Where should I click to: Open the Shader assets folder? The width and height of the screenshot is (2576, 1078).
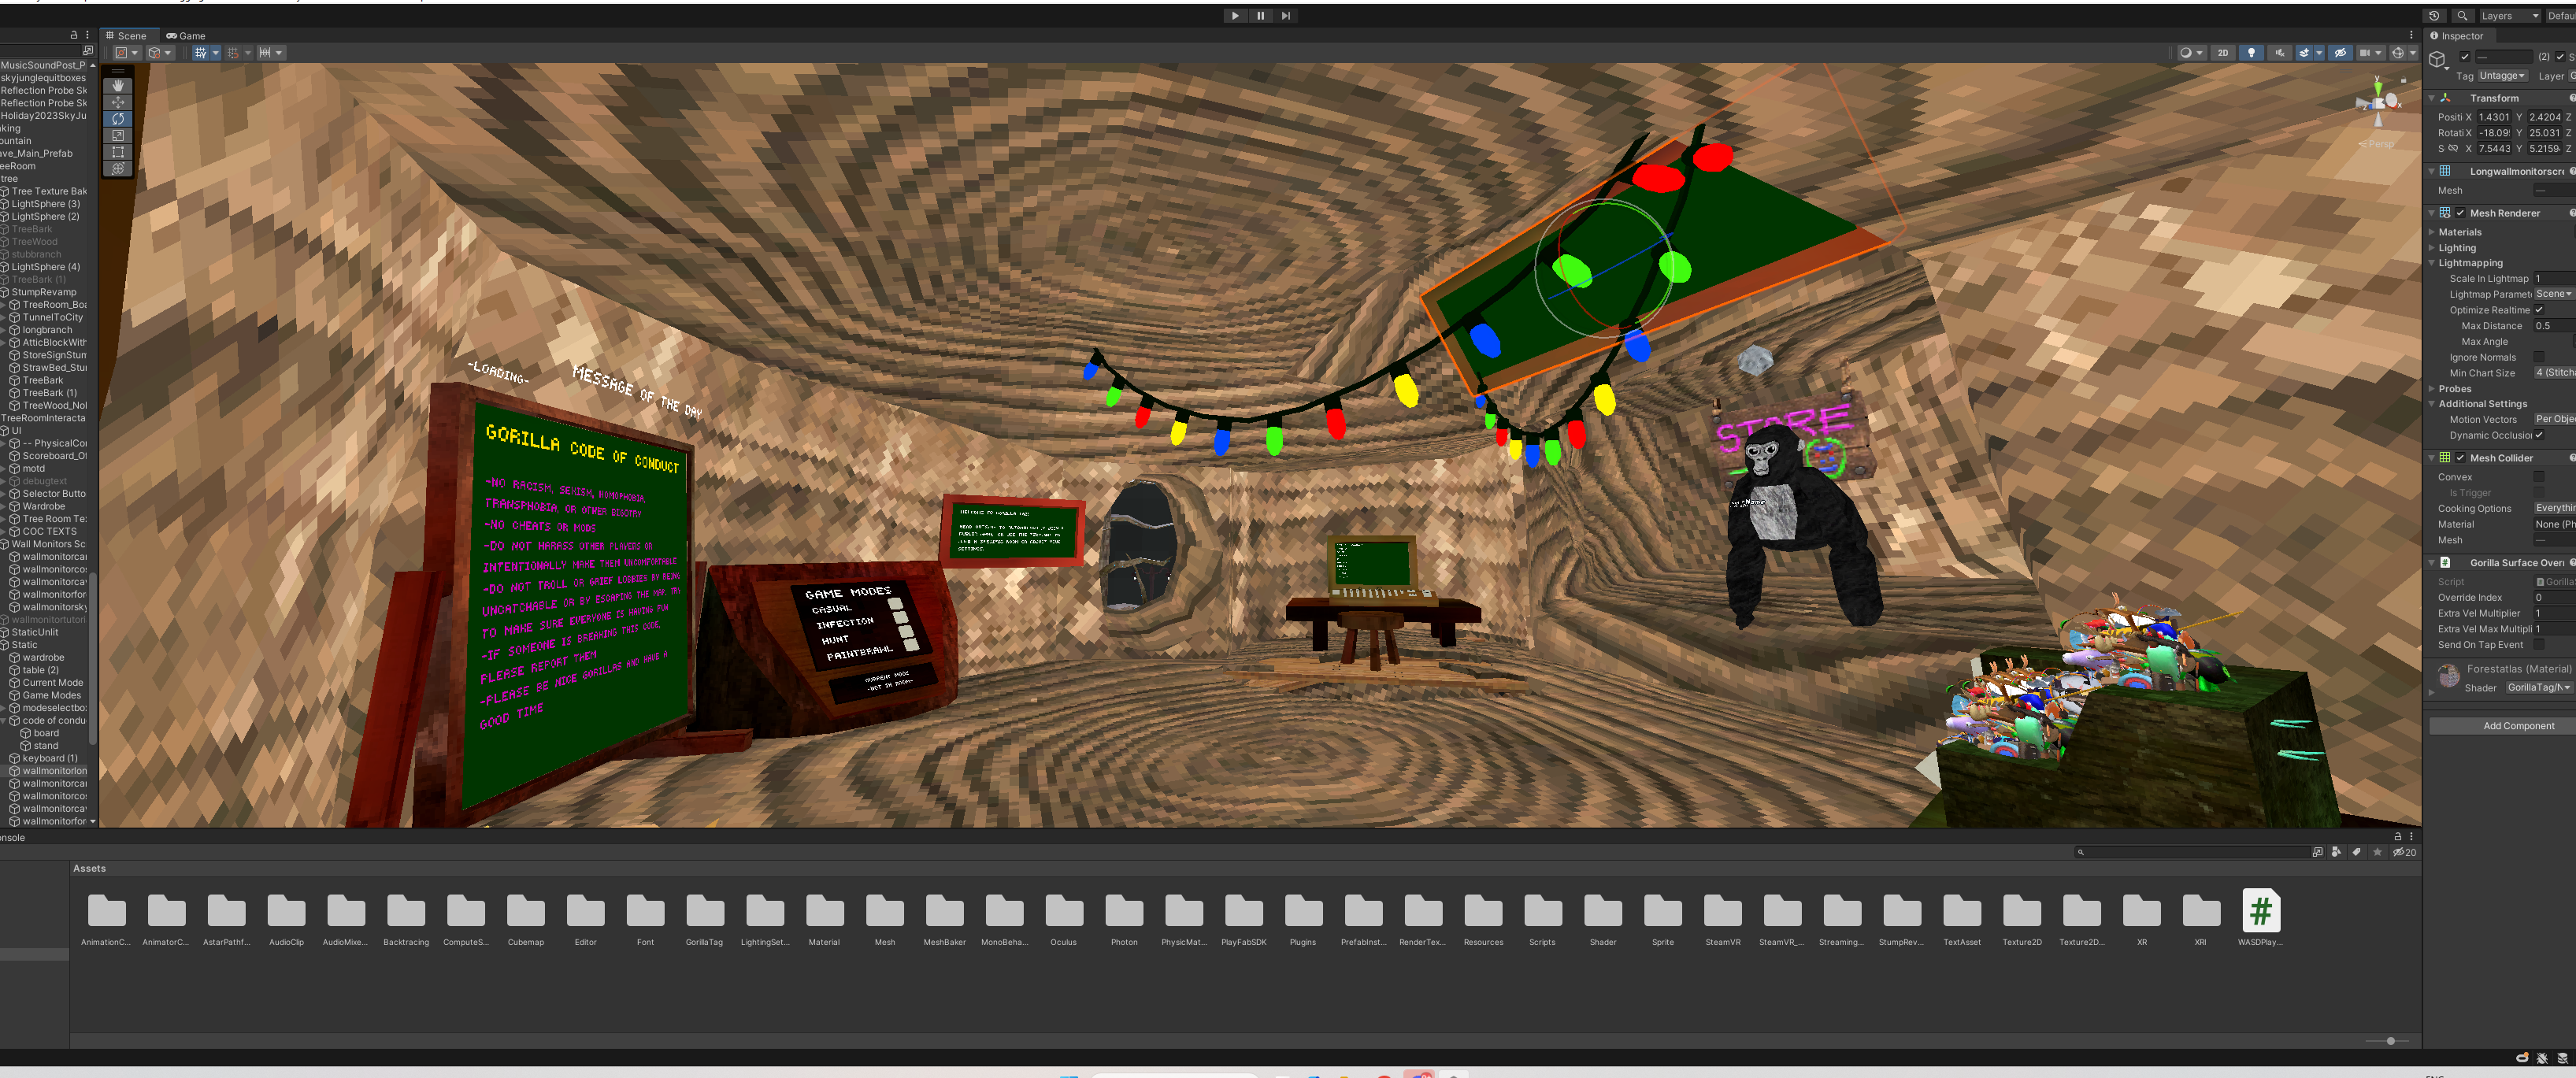click(x=1603, y=918)
